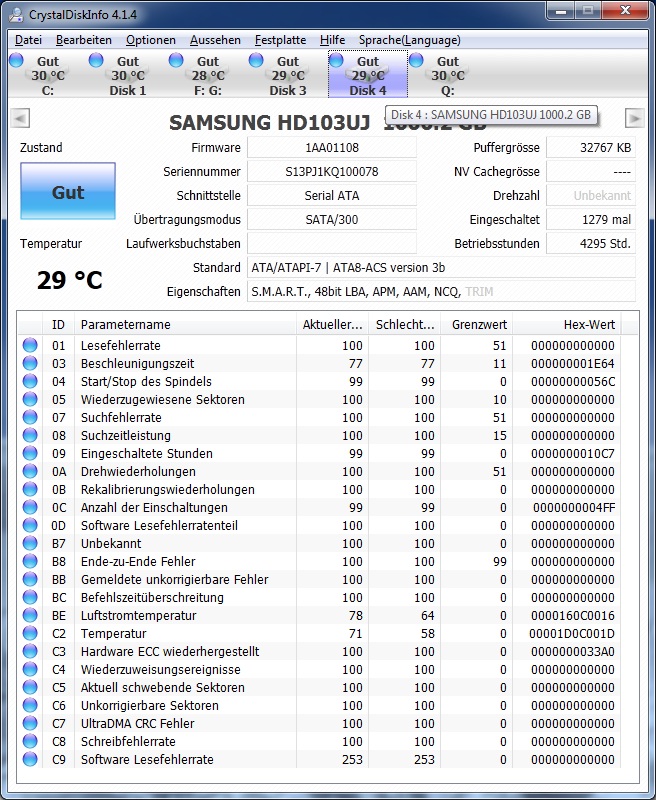Click the Hex-Wert column header
Viewport: 656px width, 800px height.
(567, 324)
